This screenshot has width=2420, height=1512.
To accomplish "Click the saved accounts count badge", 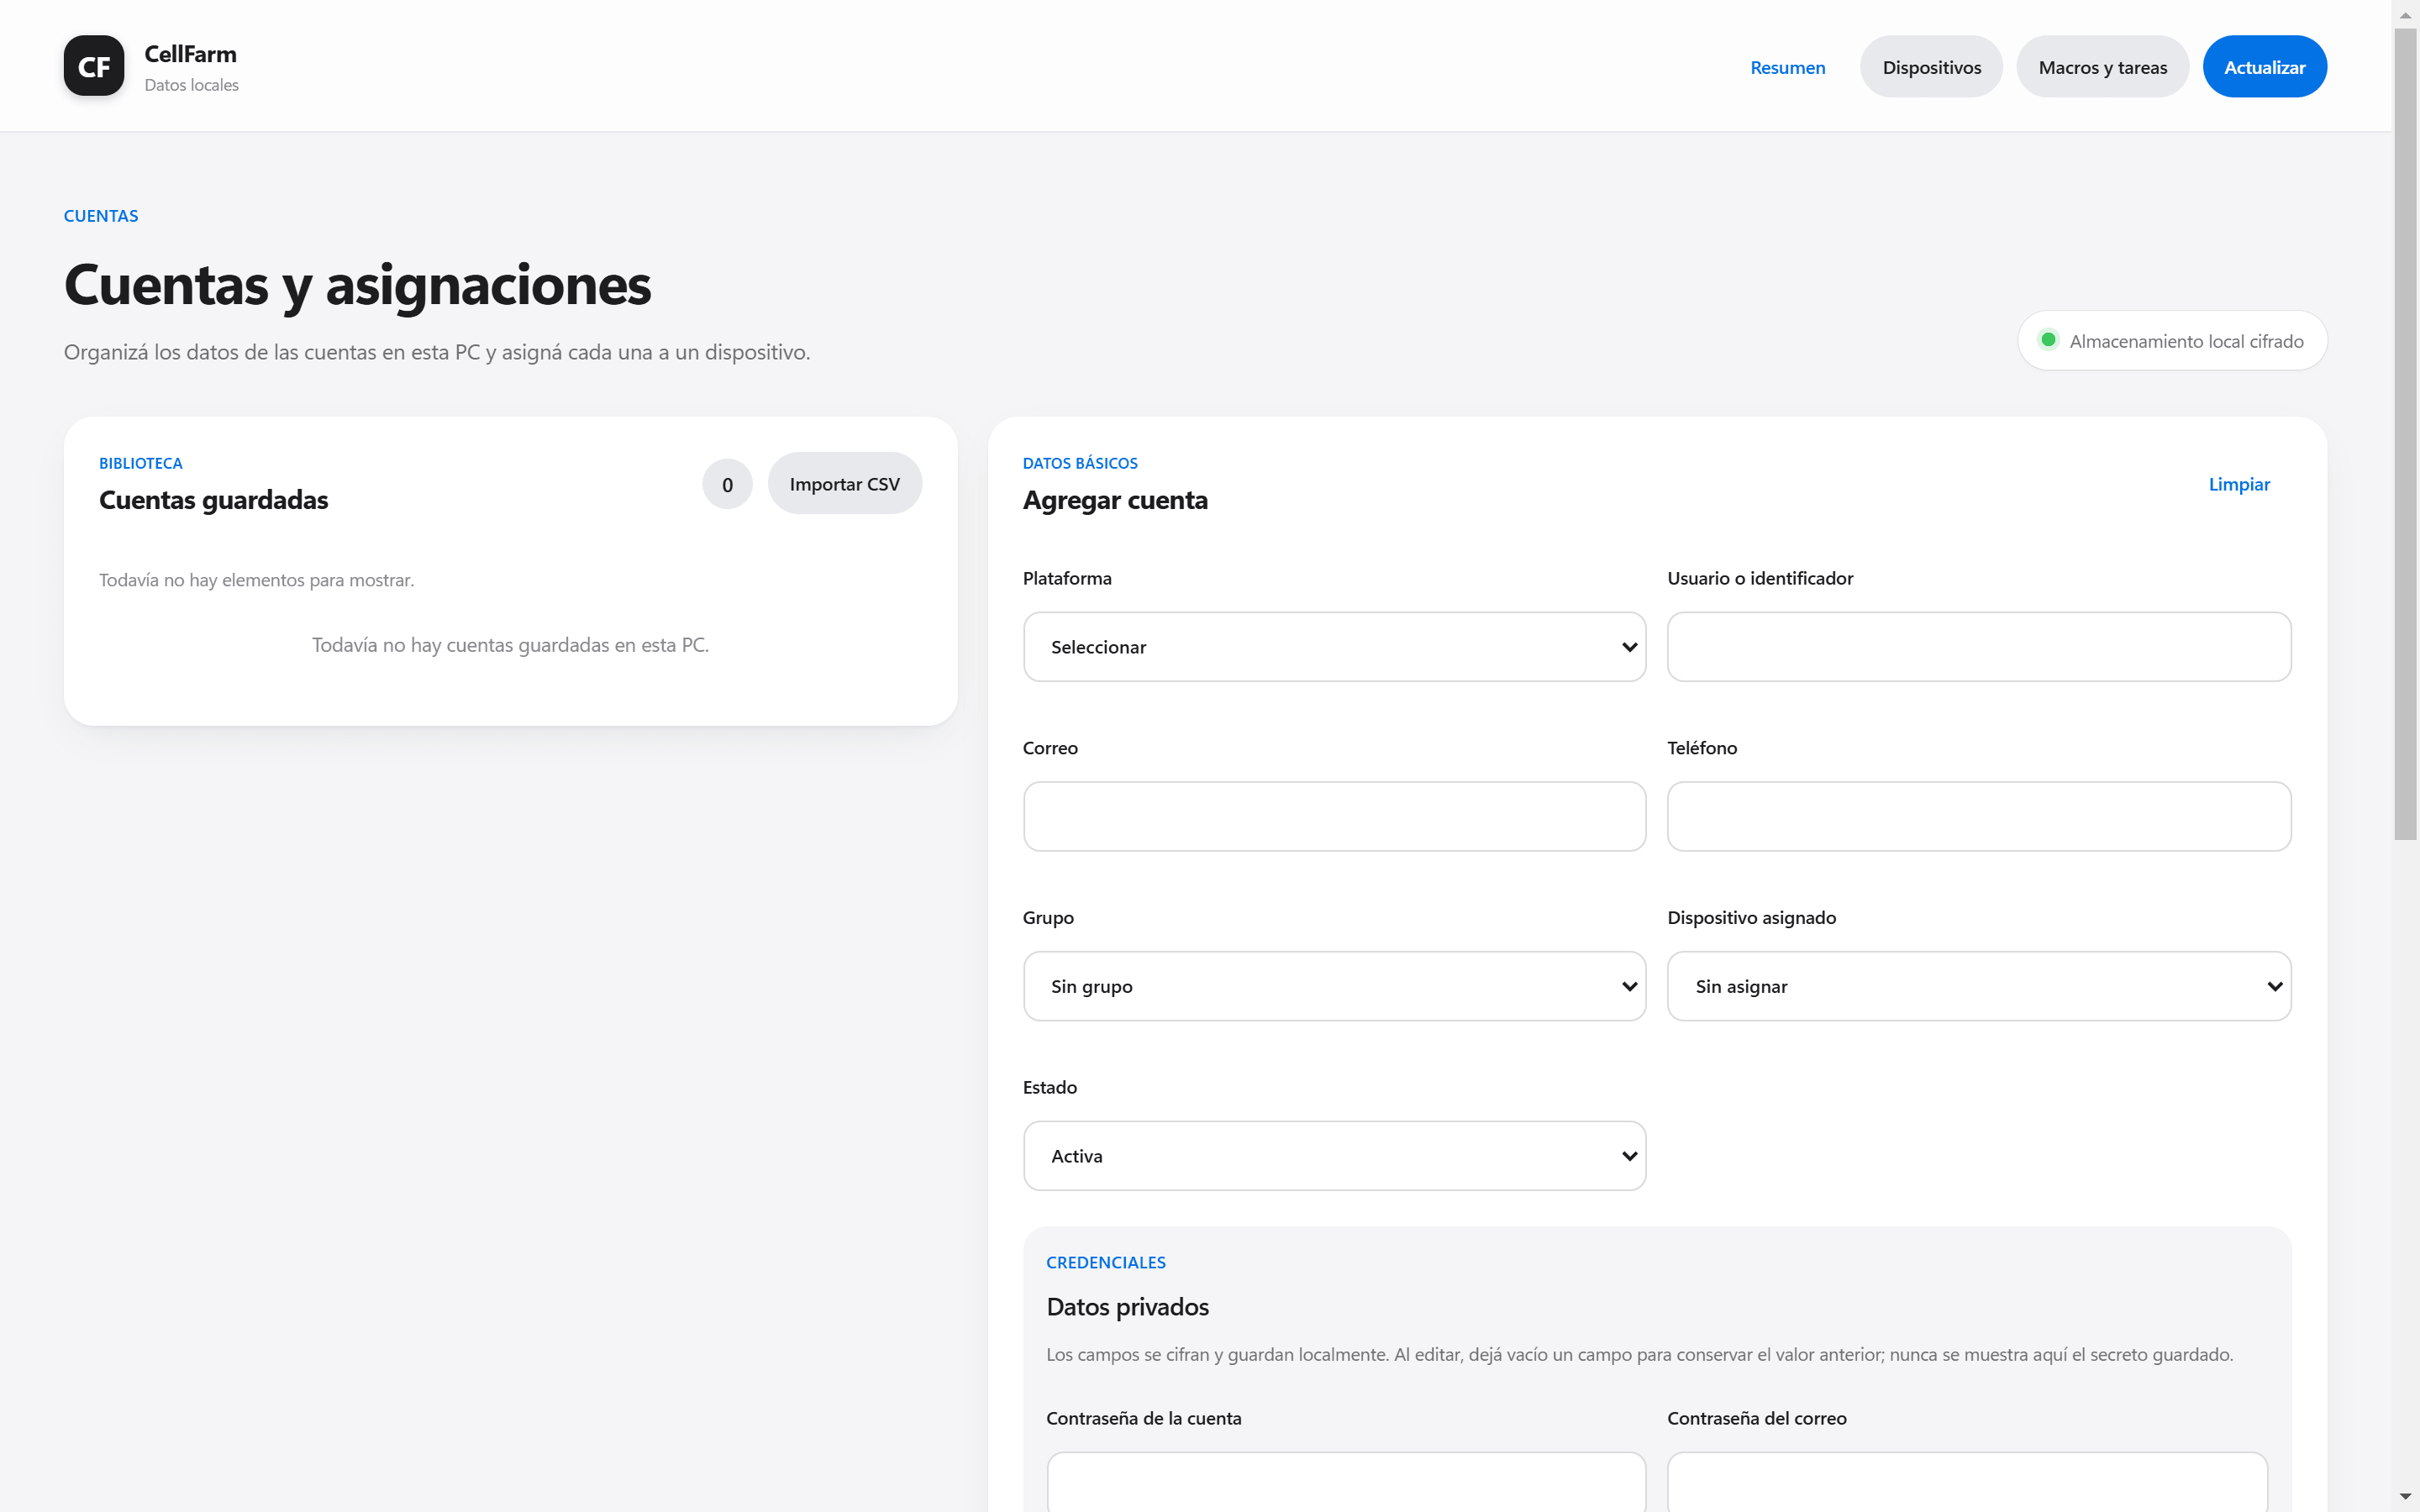I will (727, 484).
